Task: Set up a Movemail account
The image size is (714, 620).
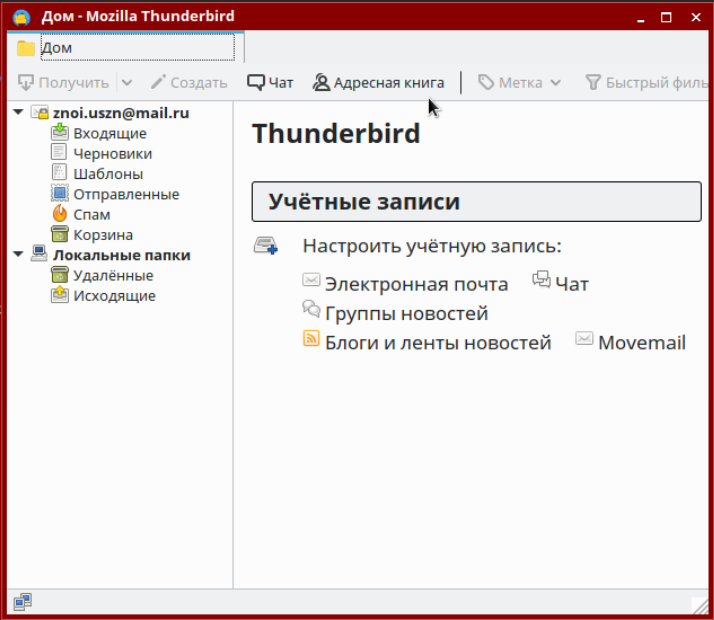Action: click(x=642, y=343)
